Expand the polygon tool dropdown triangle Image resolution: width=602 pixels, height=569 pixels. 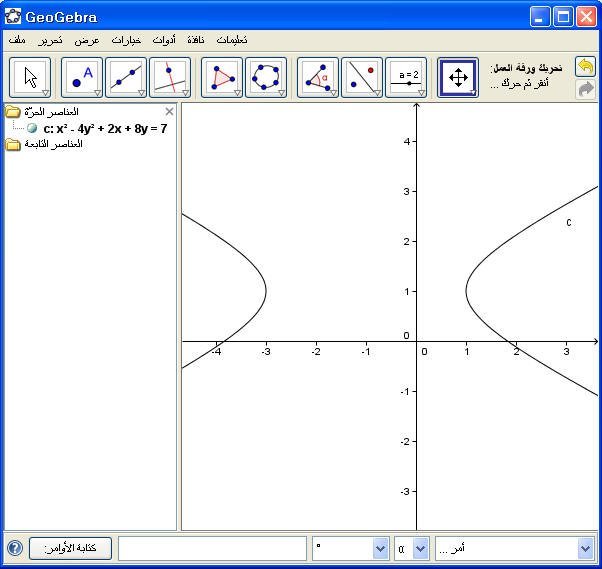tap(237, 93)
